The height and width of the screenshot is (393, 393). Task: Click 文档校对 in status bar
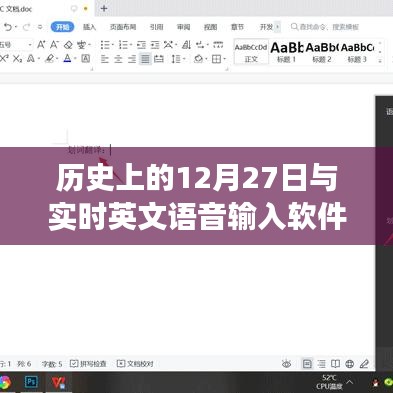[x=135, y=364]
